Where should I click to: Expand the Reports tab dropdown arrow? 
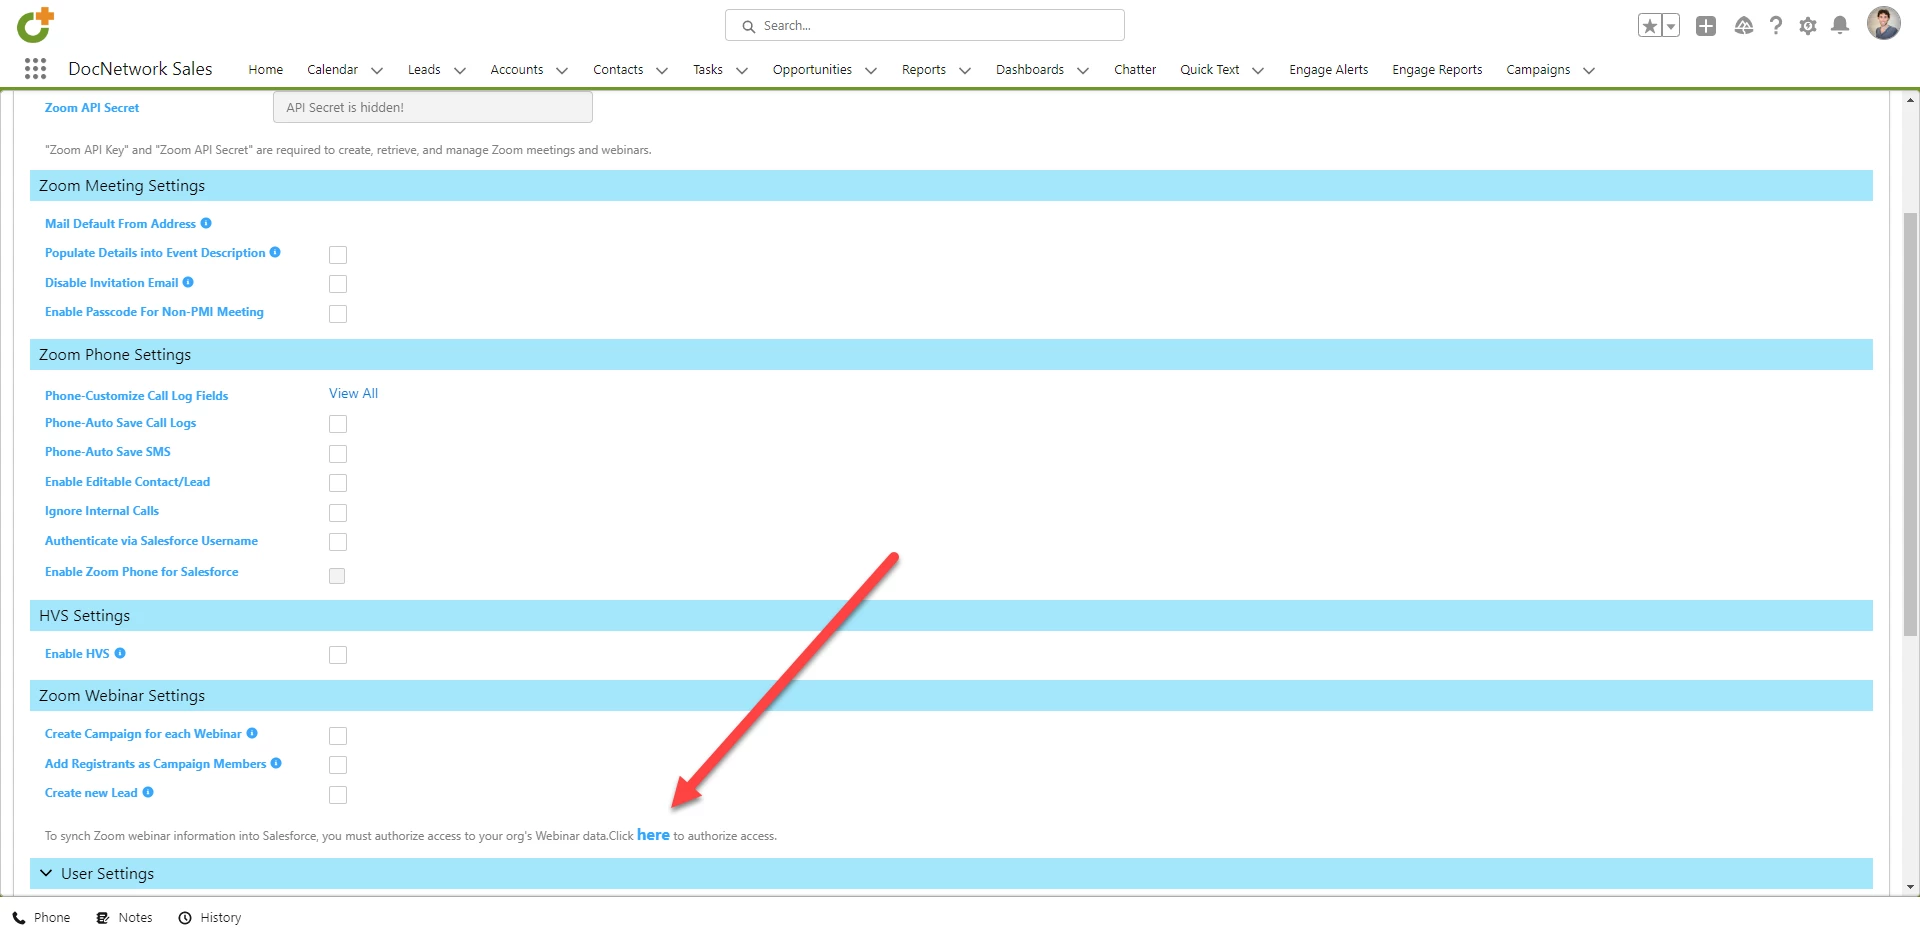point(965,70)
